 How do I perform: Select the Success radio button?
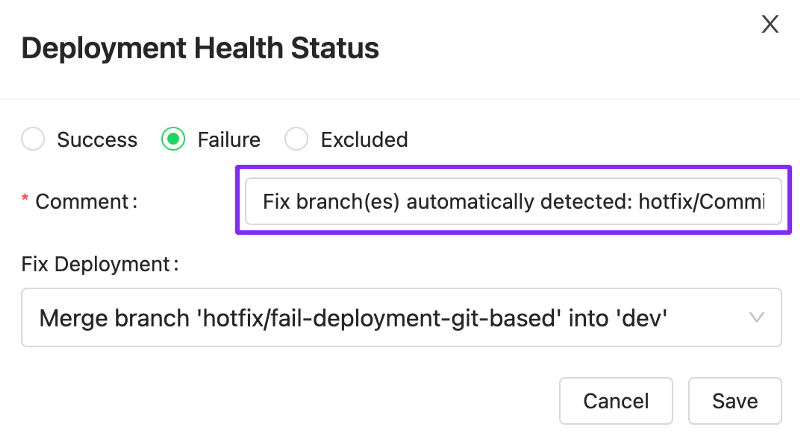34,140
